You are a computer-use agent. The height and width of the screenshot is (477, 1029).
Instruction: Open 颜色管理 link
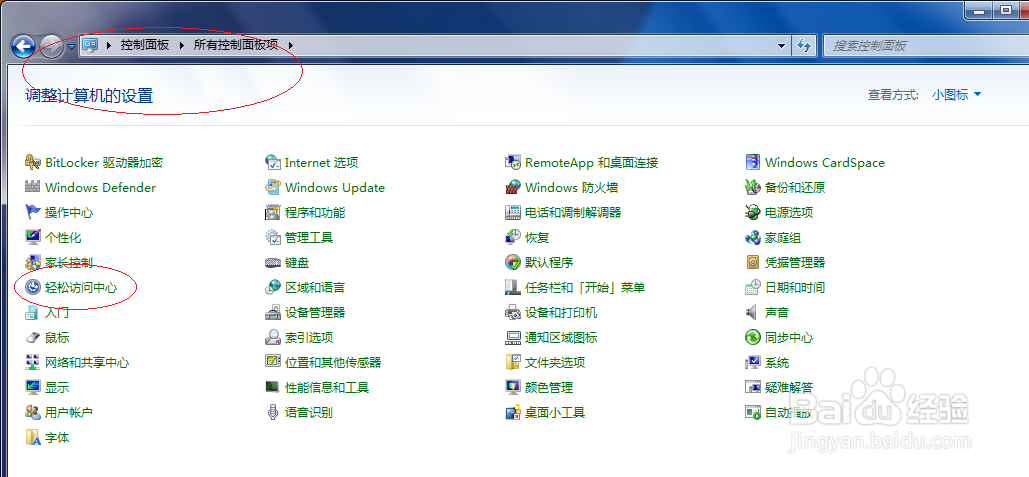coord(549,387)
